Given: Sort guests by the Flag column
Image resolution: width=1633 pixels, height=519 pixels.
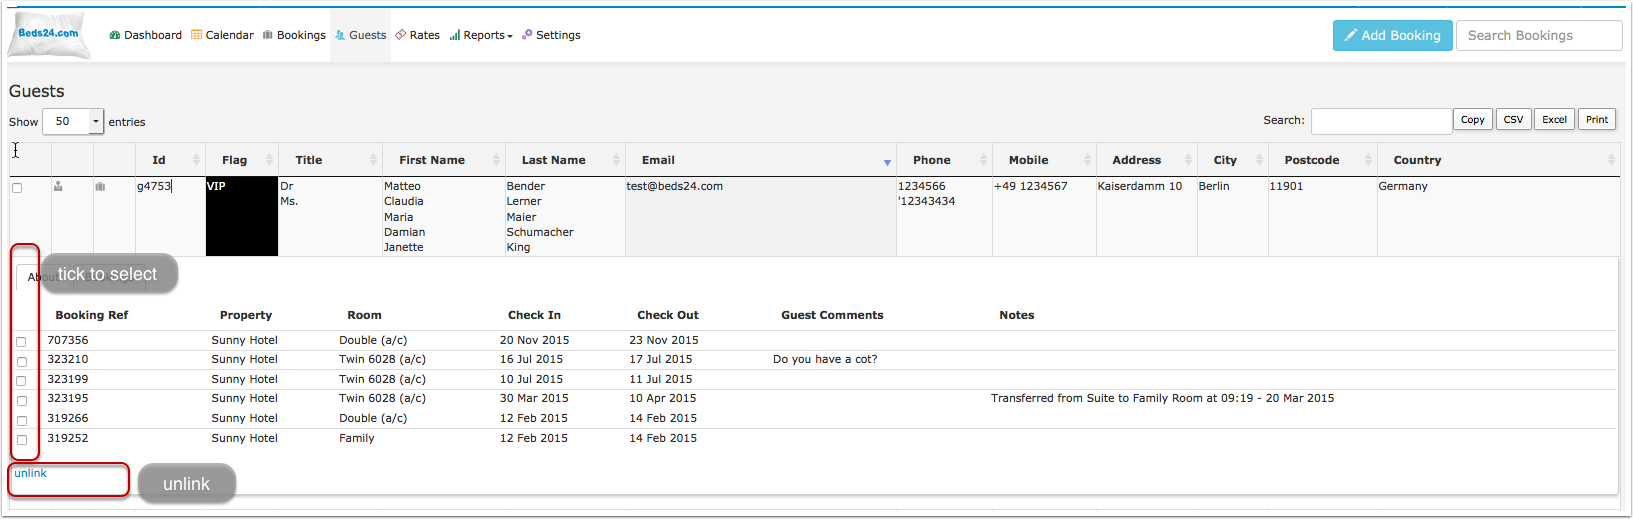Looking at the screenshot, I should point(242,160).
